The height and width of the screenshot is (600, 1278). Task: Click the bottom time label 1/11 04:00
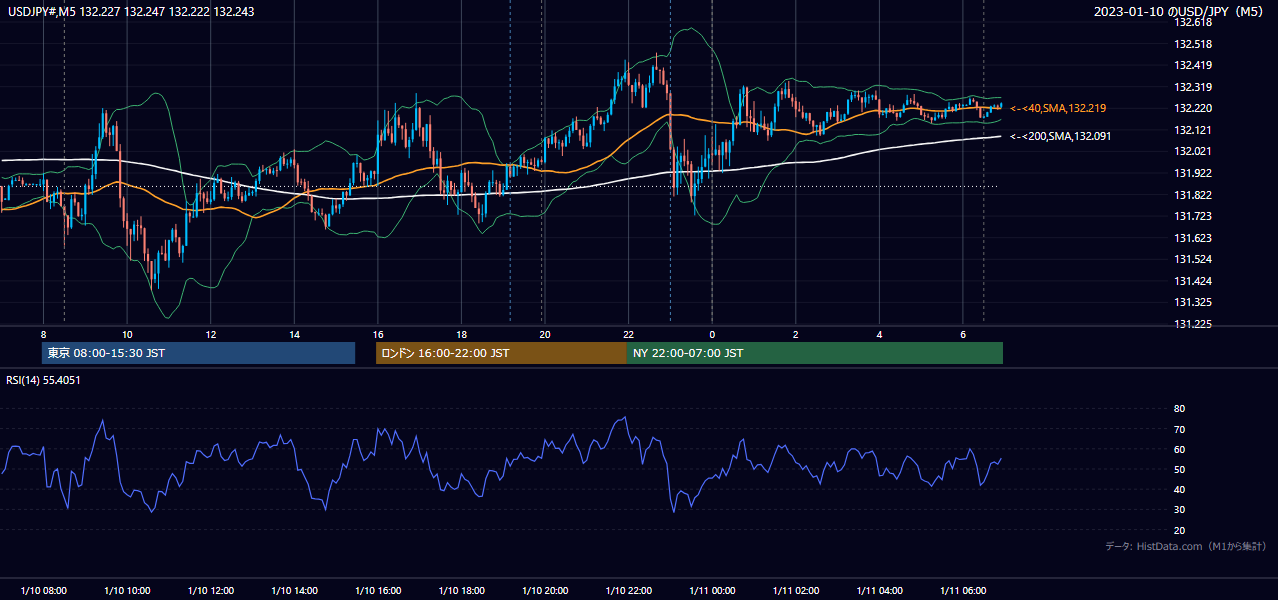(878, 591)
